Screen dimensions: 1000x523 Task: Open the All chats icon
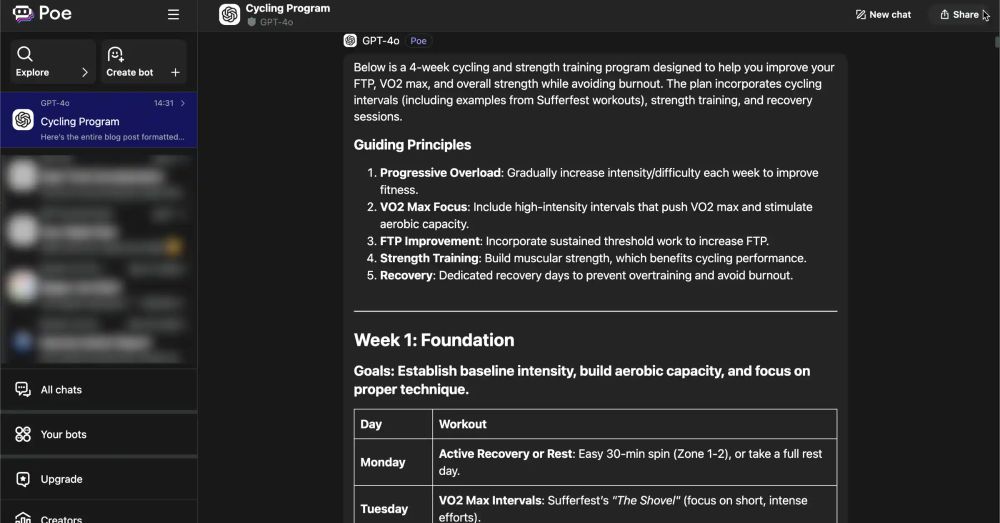coord(23,389)
